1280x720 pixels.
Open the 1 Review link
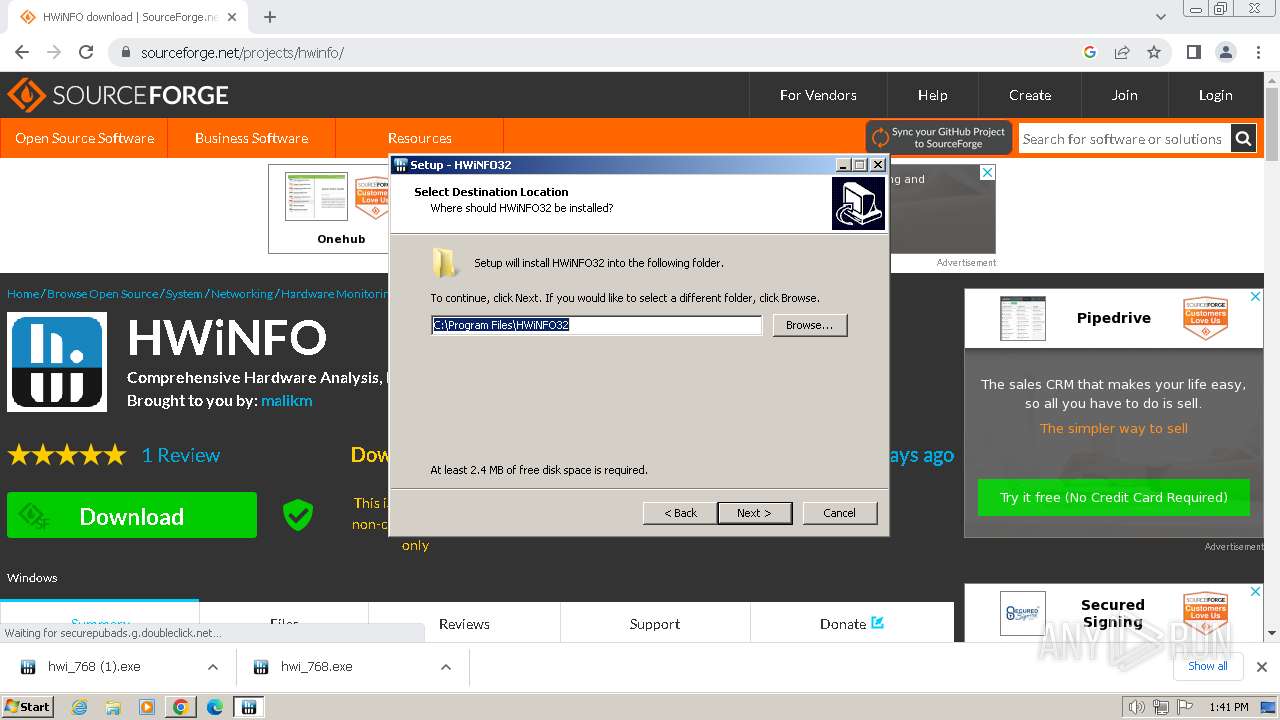(x=181, y=455)
